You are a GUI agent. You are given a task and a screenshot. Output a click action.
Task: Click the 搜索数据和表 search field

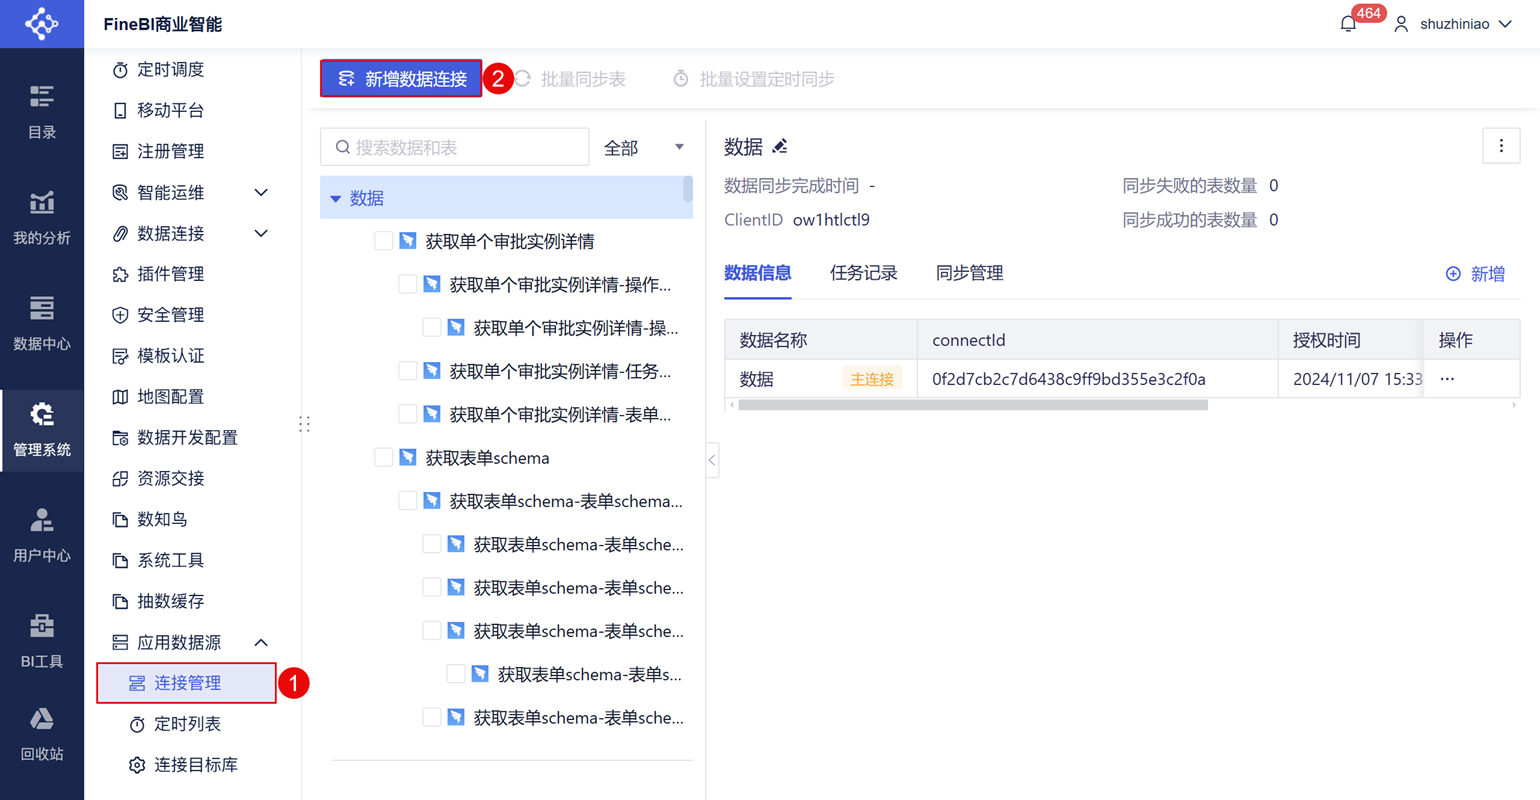tap(455, 147)
